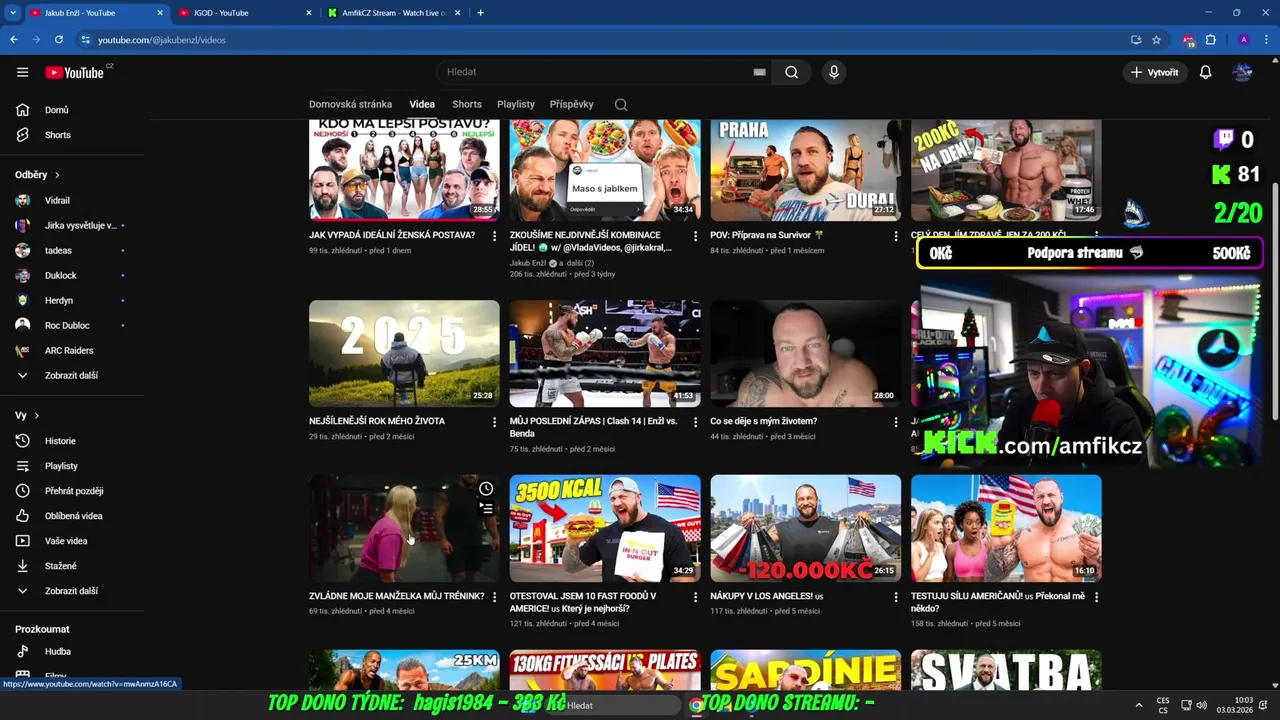The image size is (1280, 720).
Task: Go back with the browser back arrow
Action: tap(13, 40)
